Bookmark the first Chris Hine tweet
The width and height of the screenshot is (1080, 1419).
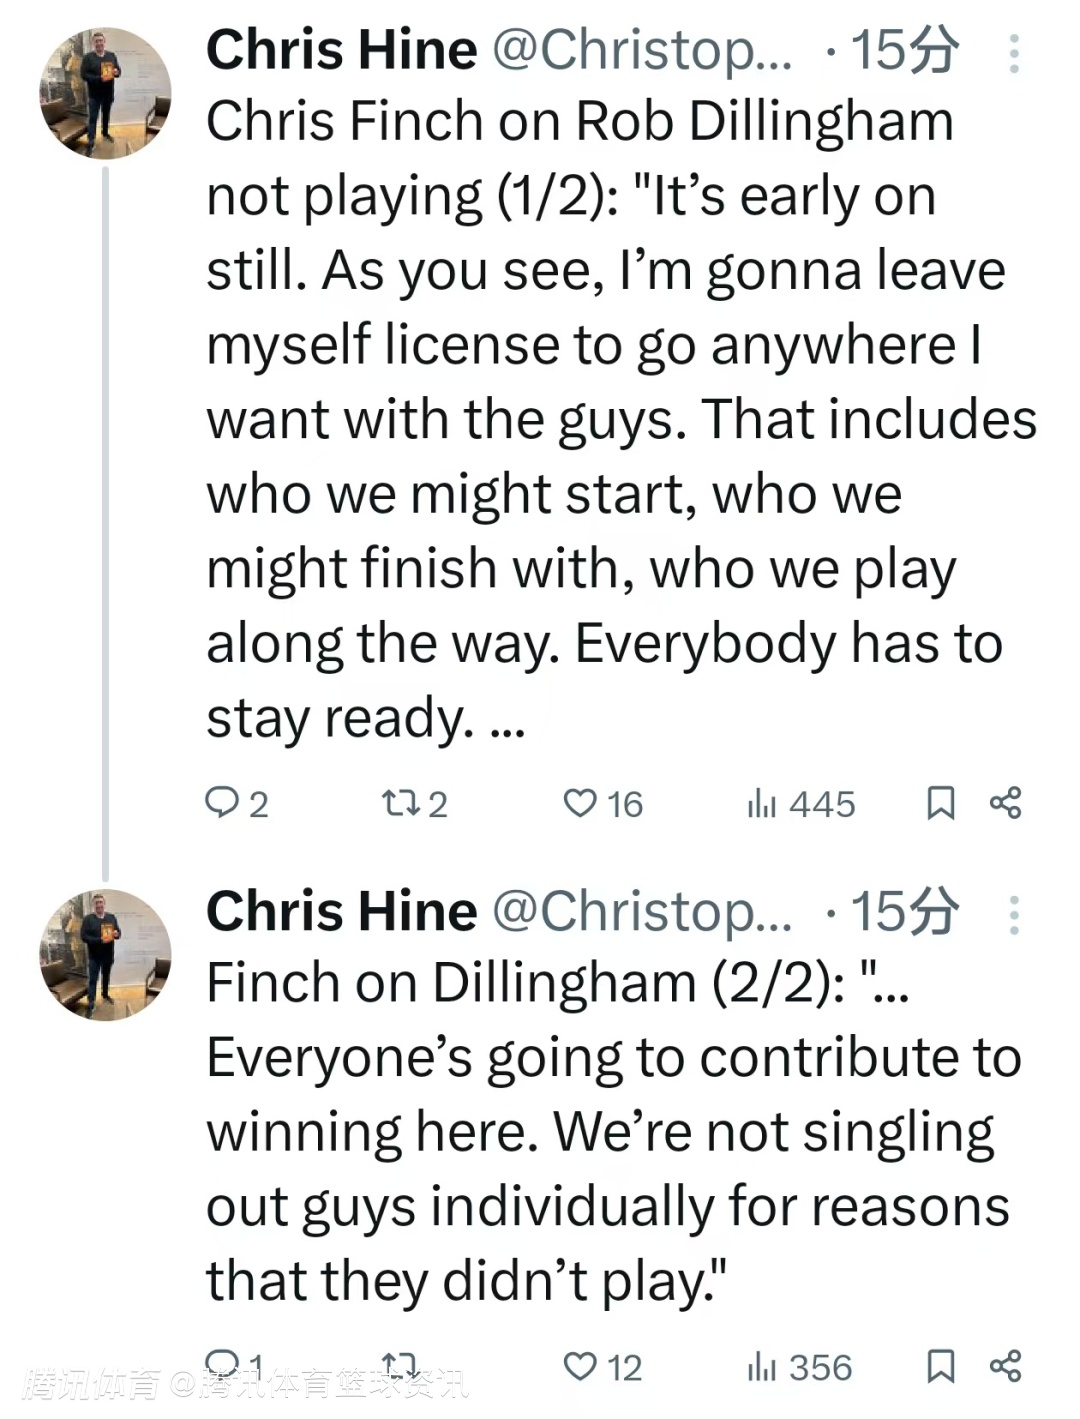click(x=940, y=803)
